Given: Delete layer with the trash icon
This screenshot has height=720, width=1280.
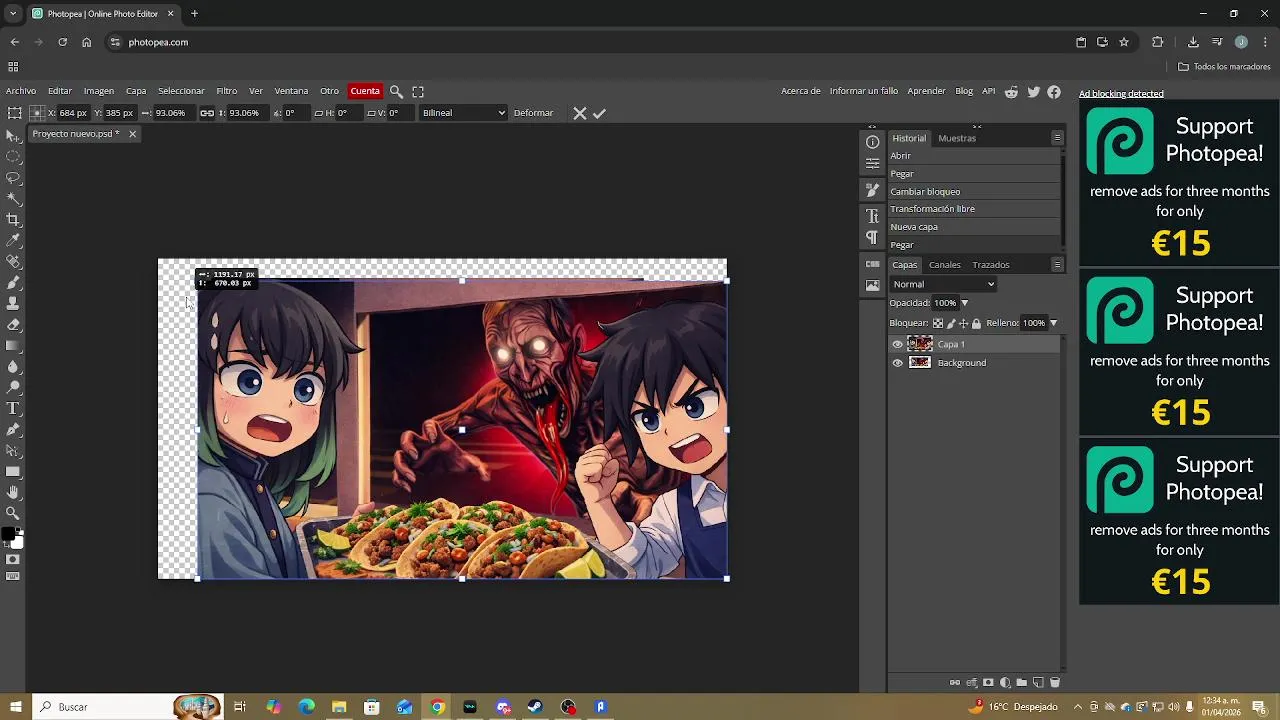Looking at the screenshot, I should pos(1054,683).
